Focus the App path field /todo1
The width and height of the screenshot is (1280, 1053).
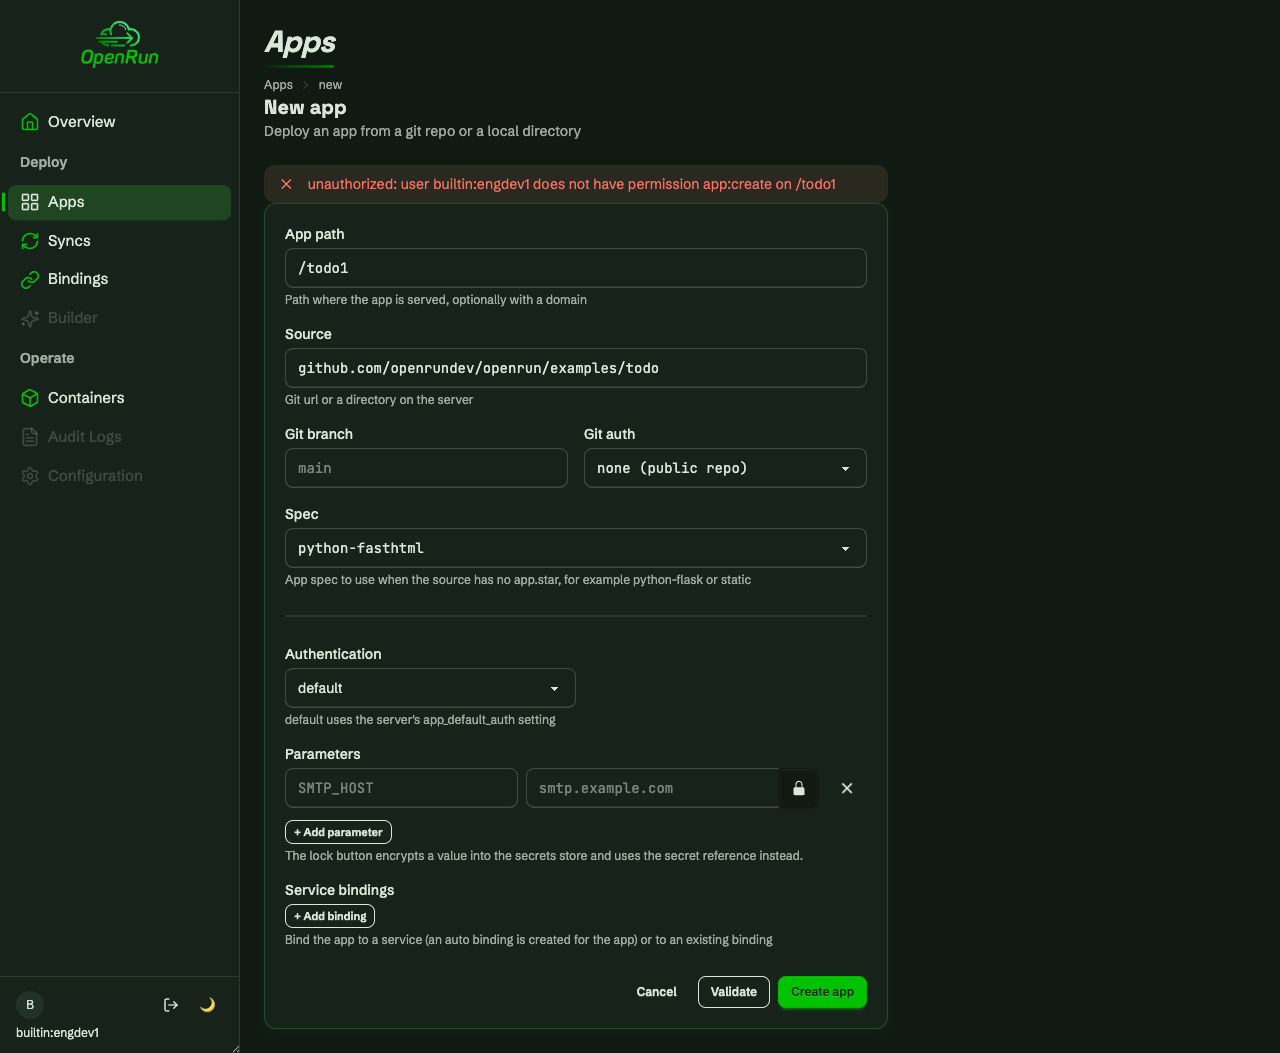click(576, 268)
